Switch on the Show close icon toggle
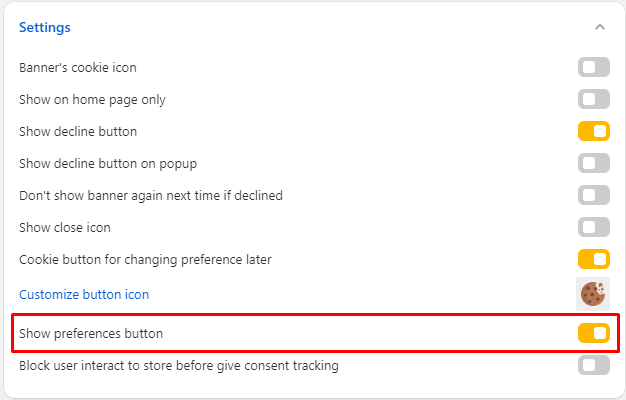The height and width of the screenshot is (400, 626). [x=593, y=227]
